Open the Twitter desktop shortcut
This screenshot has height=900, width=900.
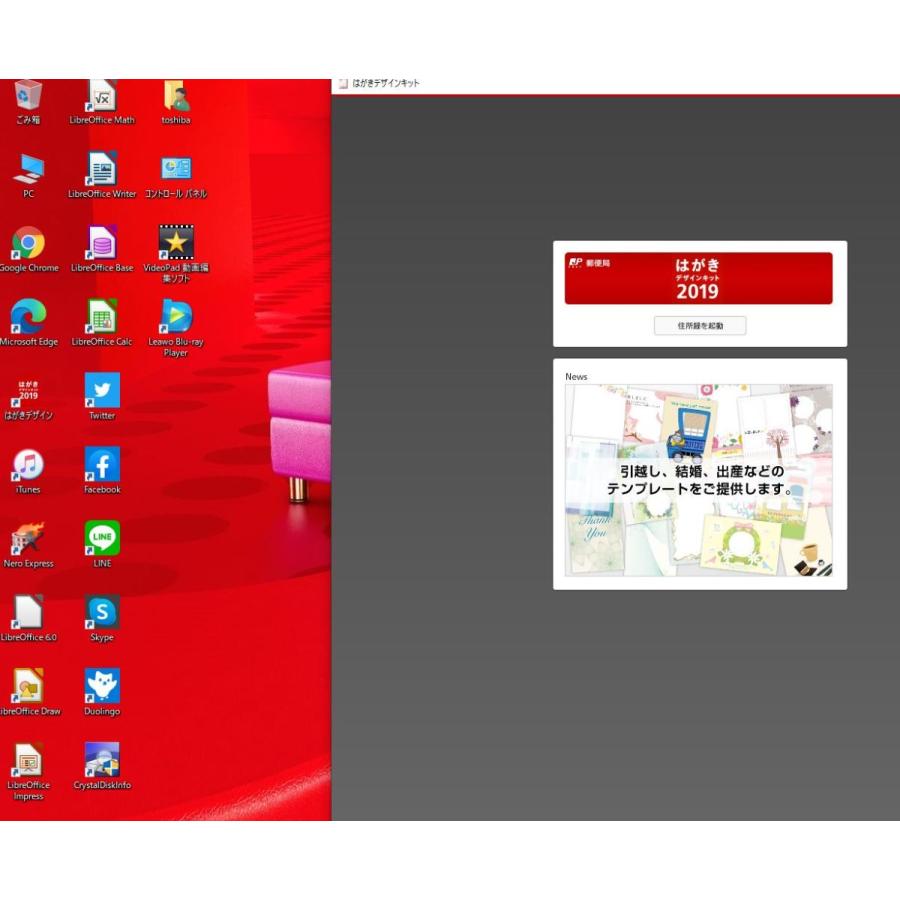pos(102,391)
